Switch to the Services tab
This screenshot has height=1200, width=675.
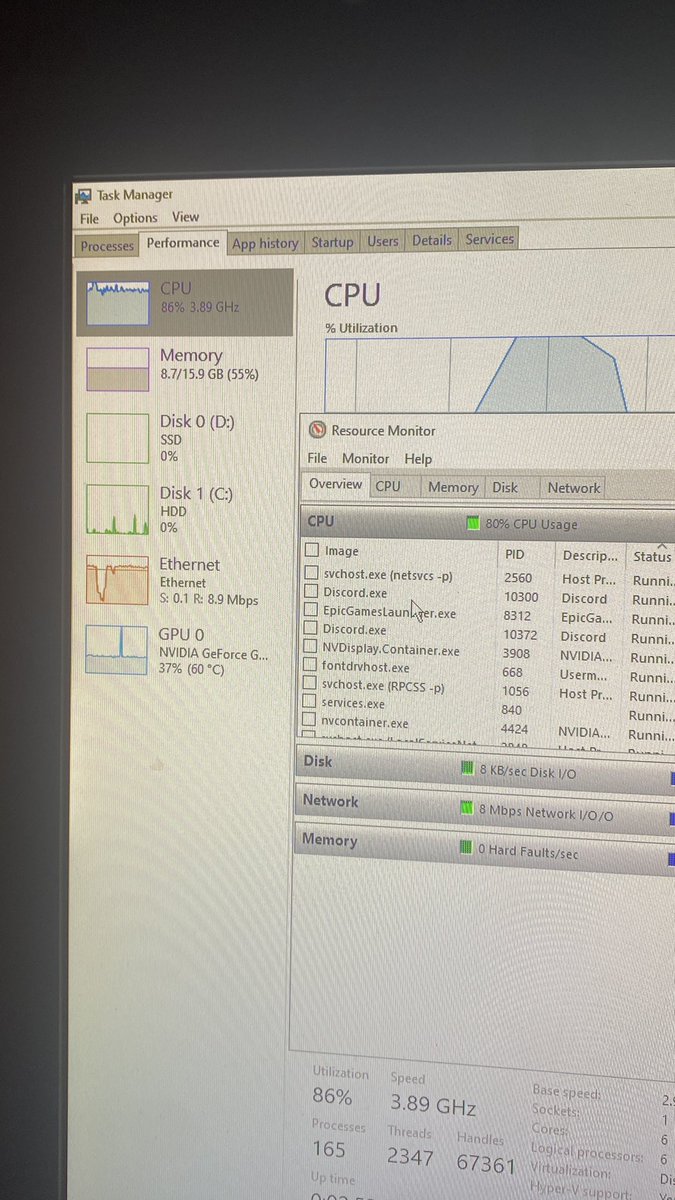[489, 239]
